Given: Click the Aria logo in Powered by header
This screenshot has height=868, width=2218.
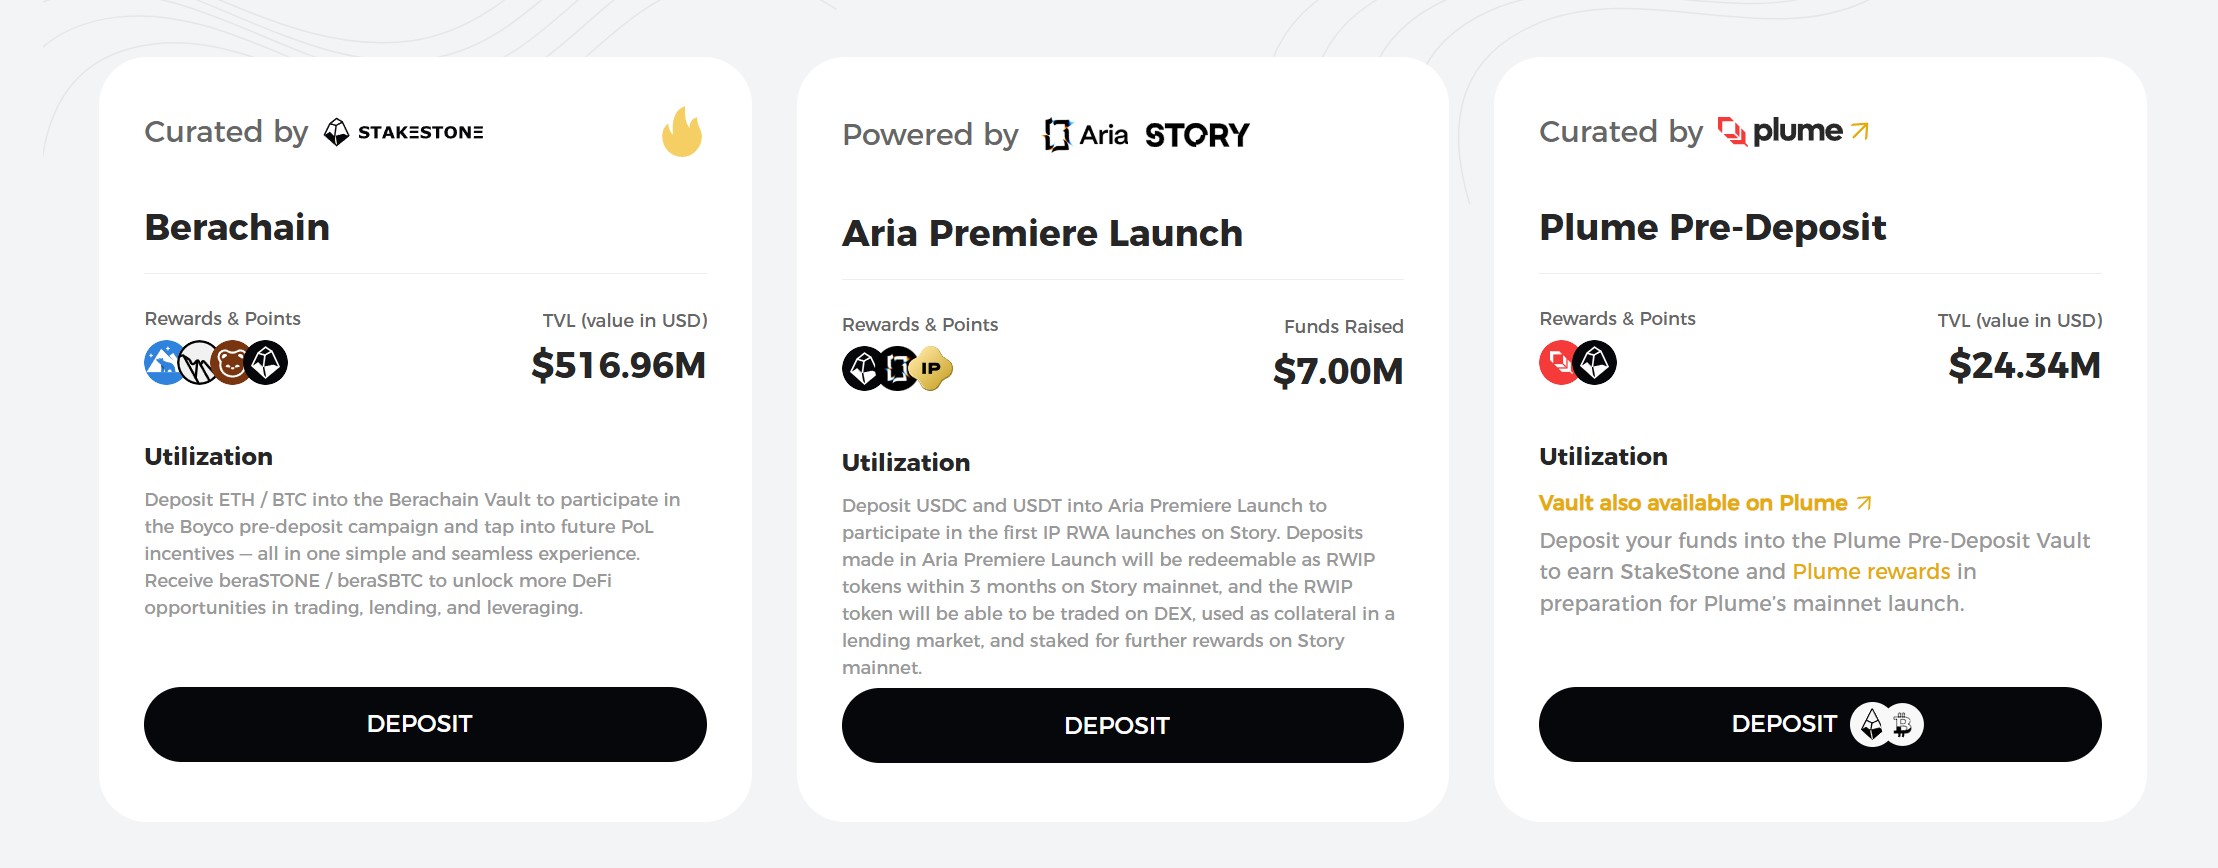Looking at the screenshot, I should [1085, 135].
